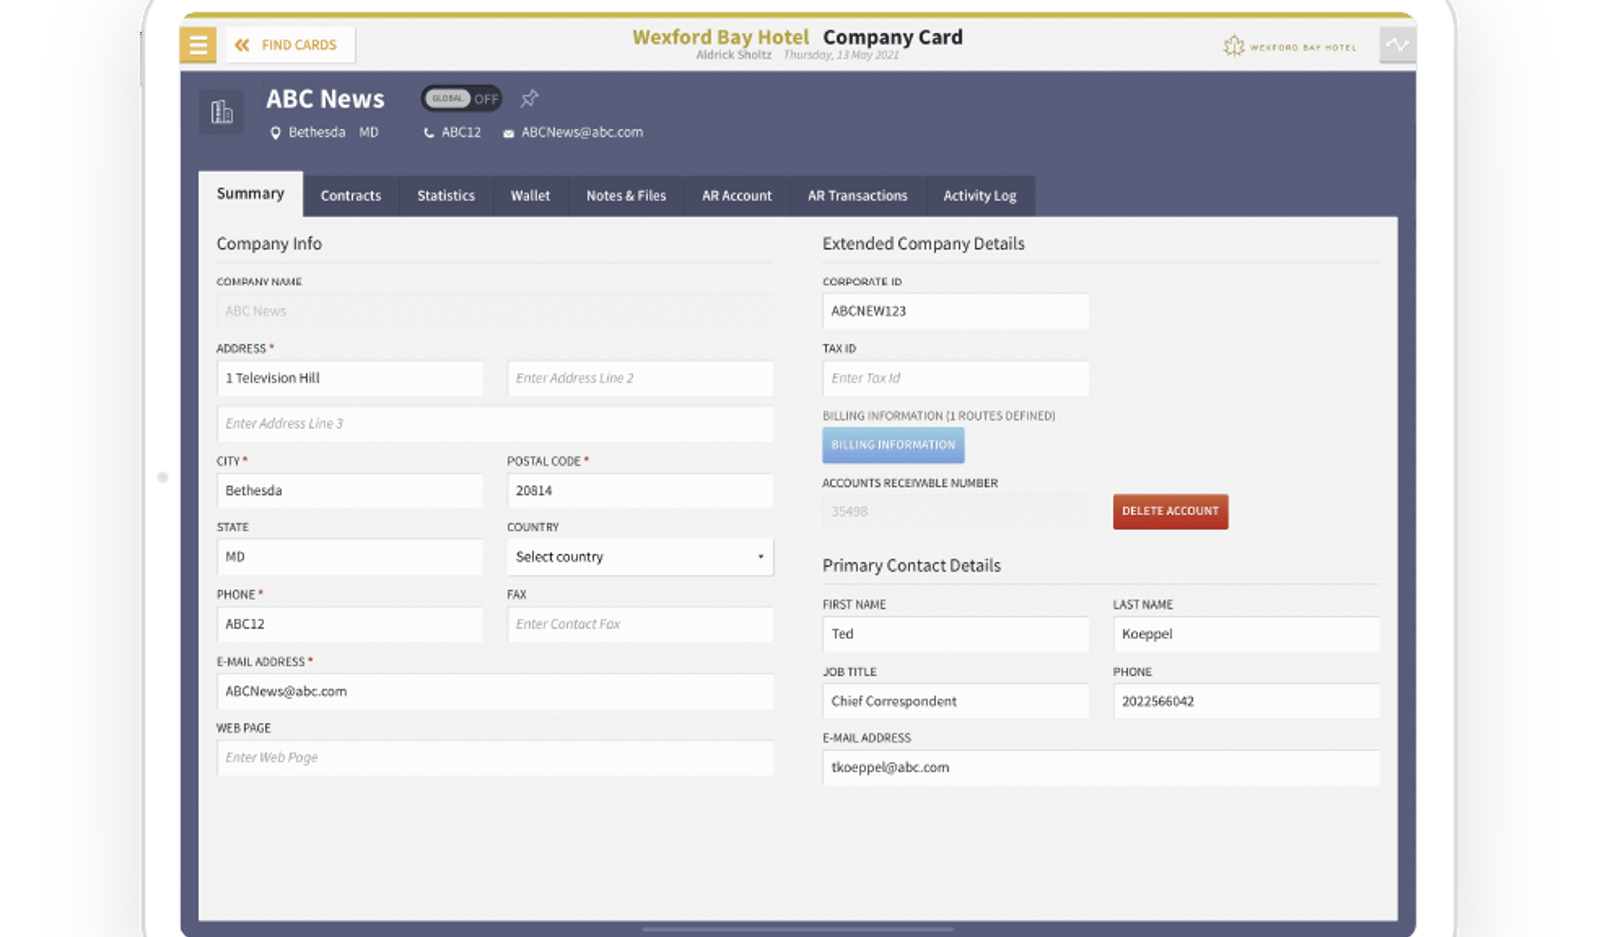Edit the State field MD

(x=350, y=557)
